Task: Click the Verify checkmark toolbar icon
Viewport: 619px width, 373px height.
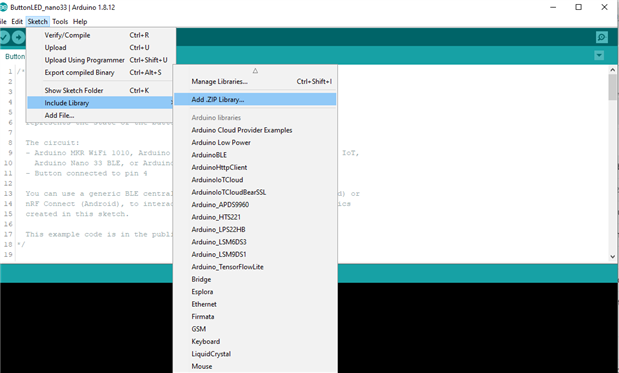Action: point(4,37)
